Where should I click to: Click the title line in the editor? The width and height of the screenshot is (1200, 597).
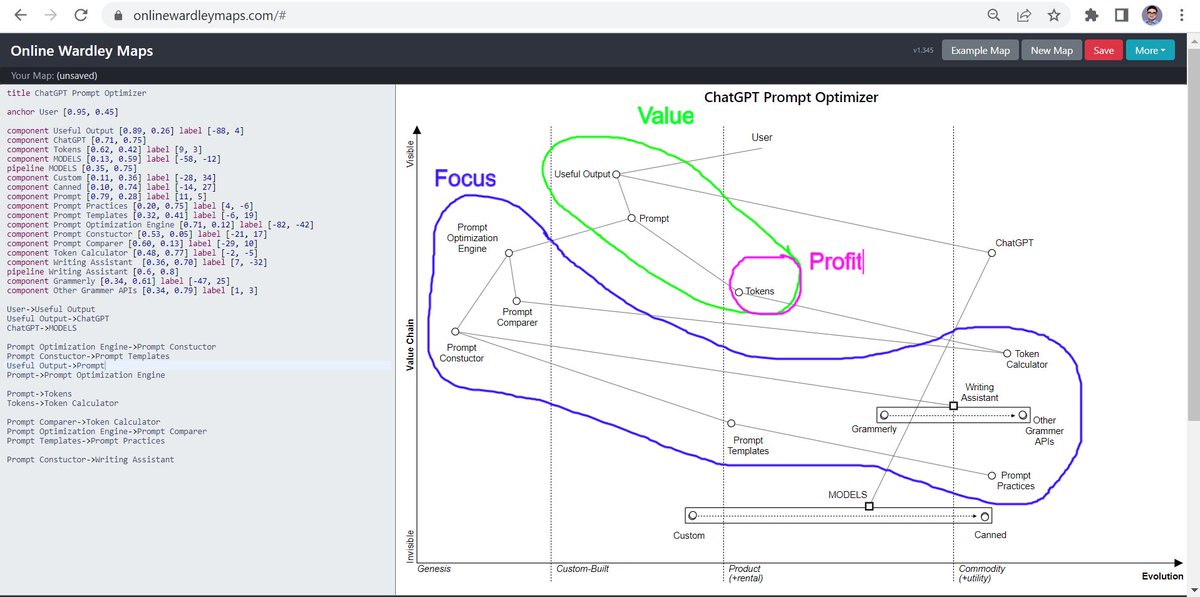click(x=76, y=93)
